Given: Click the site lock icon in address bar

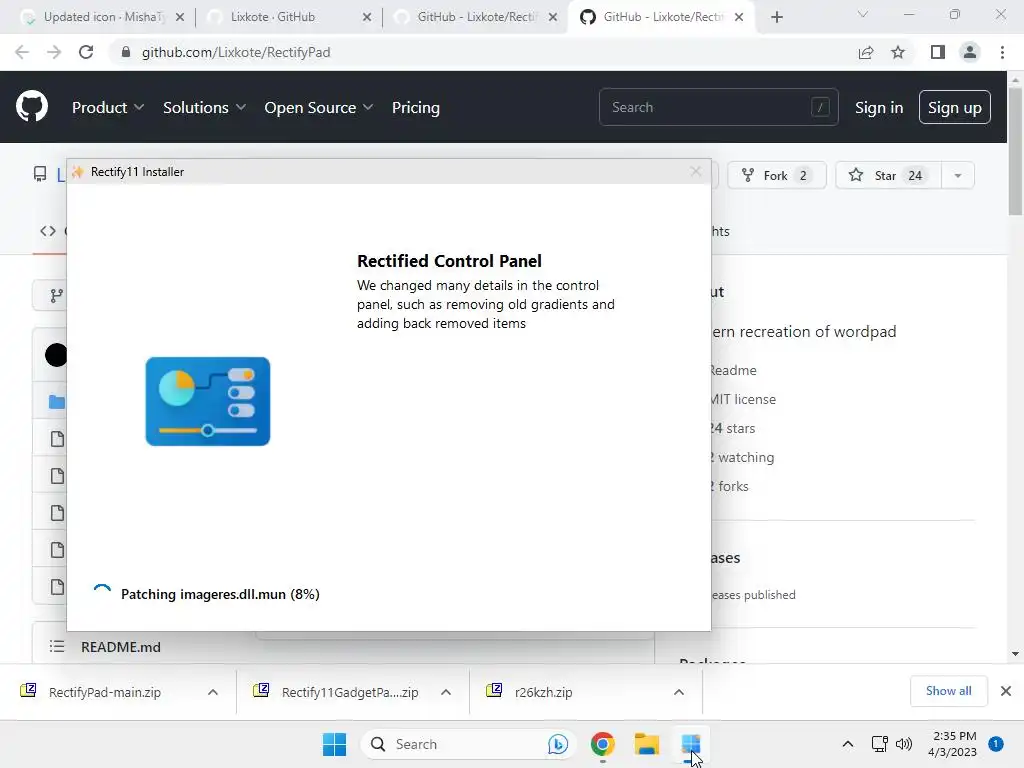Looking at the screenshot, I should (x=126, y=52).
